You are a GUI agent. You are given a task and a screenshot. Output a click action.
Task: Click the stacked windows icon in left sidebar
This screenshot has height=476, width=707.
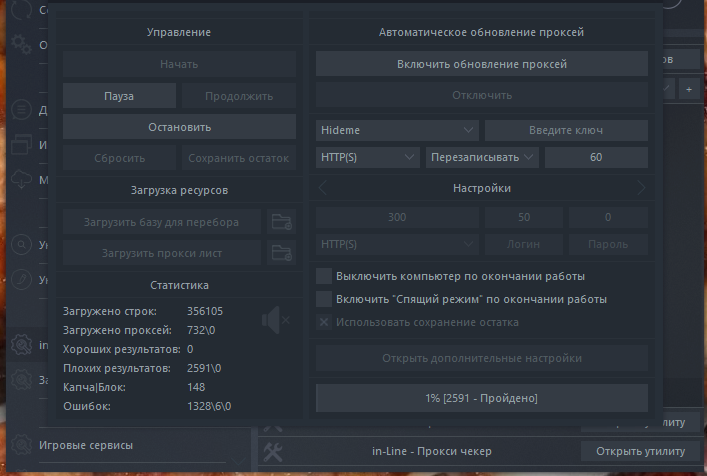pyautogui.click(x=21, y=145)
